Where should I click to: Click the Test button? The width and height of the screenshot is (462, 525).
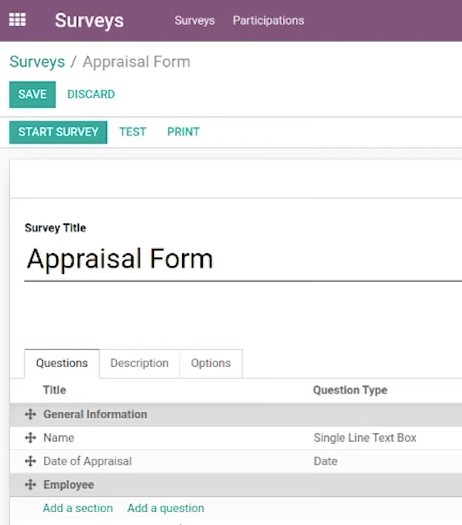pyautogui.click(x=133, y=132)
